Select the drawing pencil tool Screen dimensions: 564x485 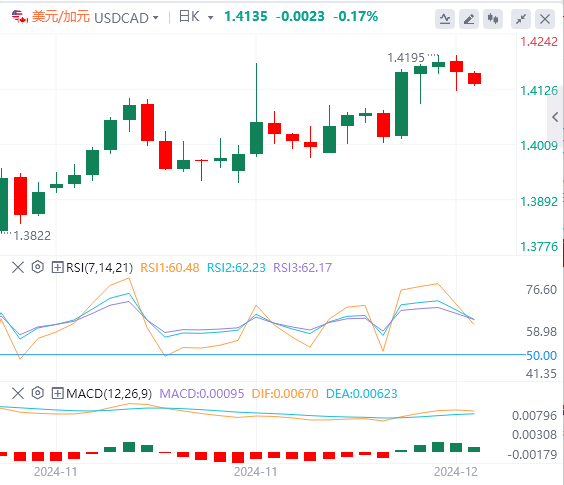tap(469, 19)
